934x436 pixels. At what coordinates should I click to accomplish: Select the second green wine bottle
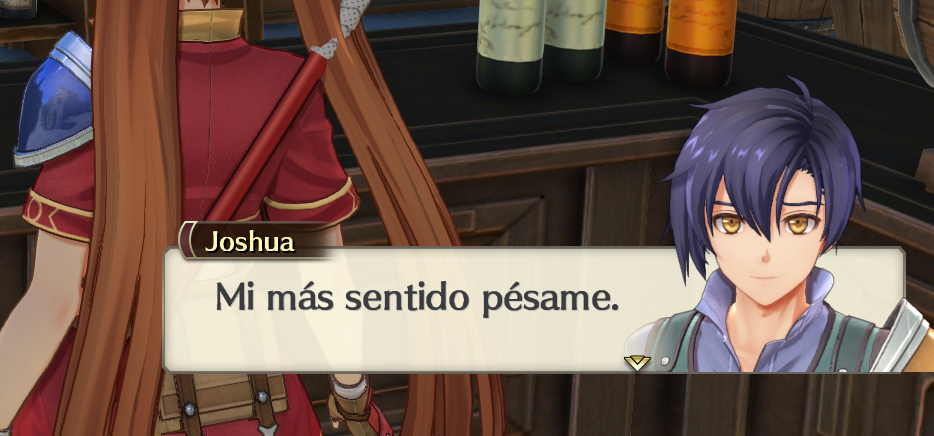575,39
